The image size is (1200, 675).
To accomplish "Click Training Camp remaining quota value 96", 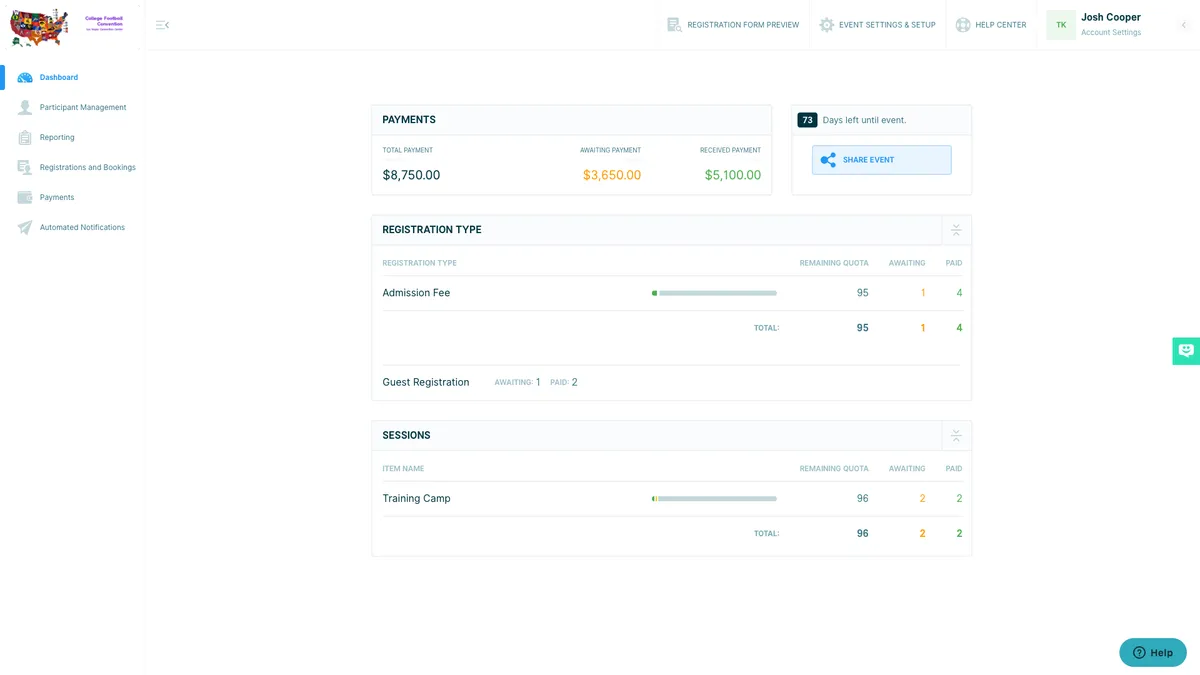I will point(862,498).
